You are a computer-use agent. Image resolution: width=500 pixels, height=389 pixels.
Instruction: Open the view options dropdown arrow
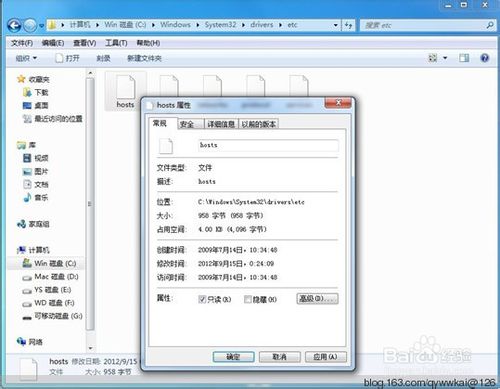coord(445,58)
